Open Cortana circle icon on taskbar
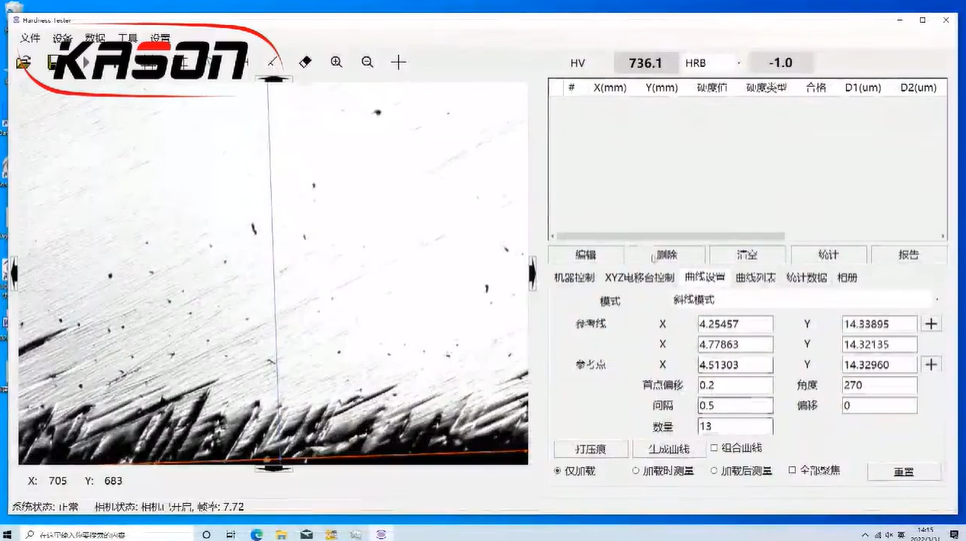Screen dimensions: 966x541 click(x=206, y=534)
